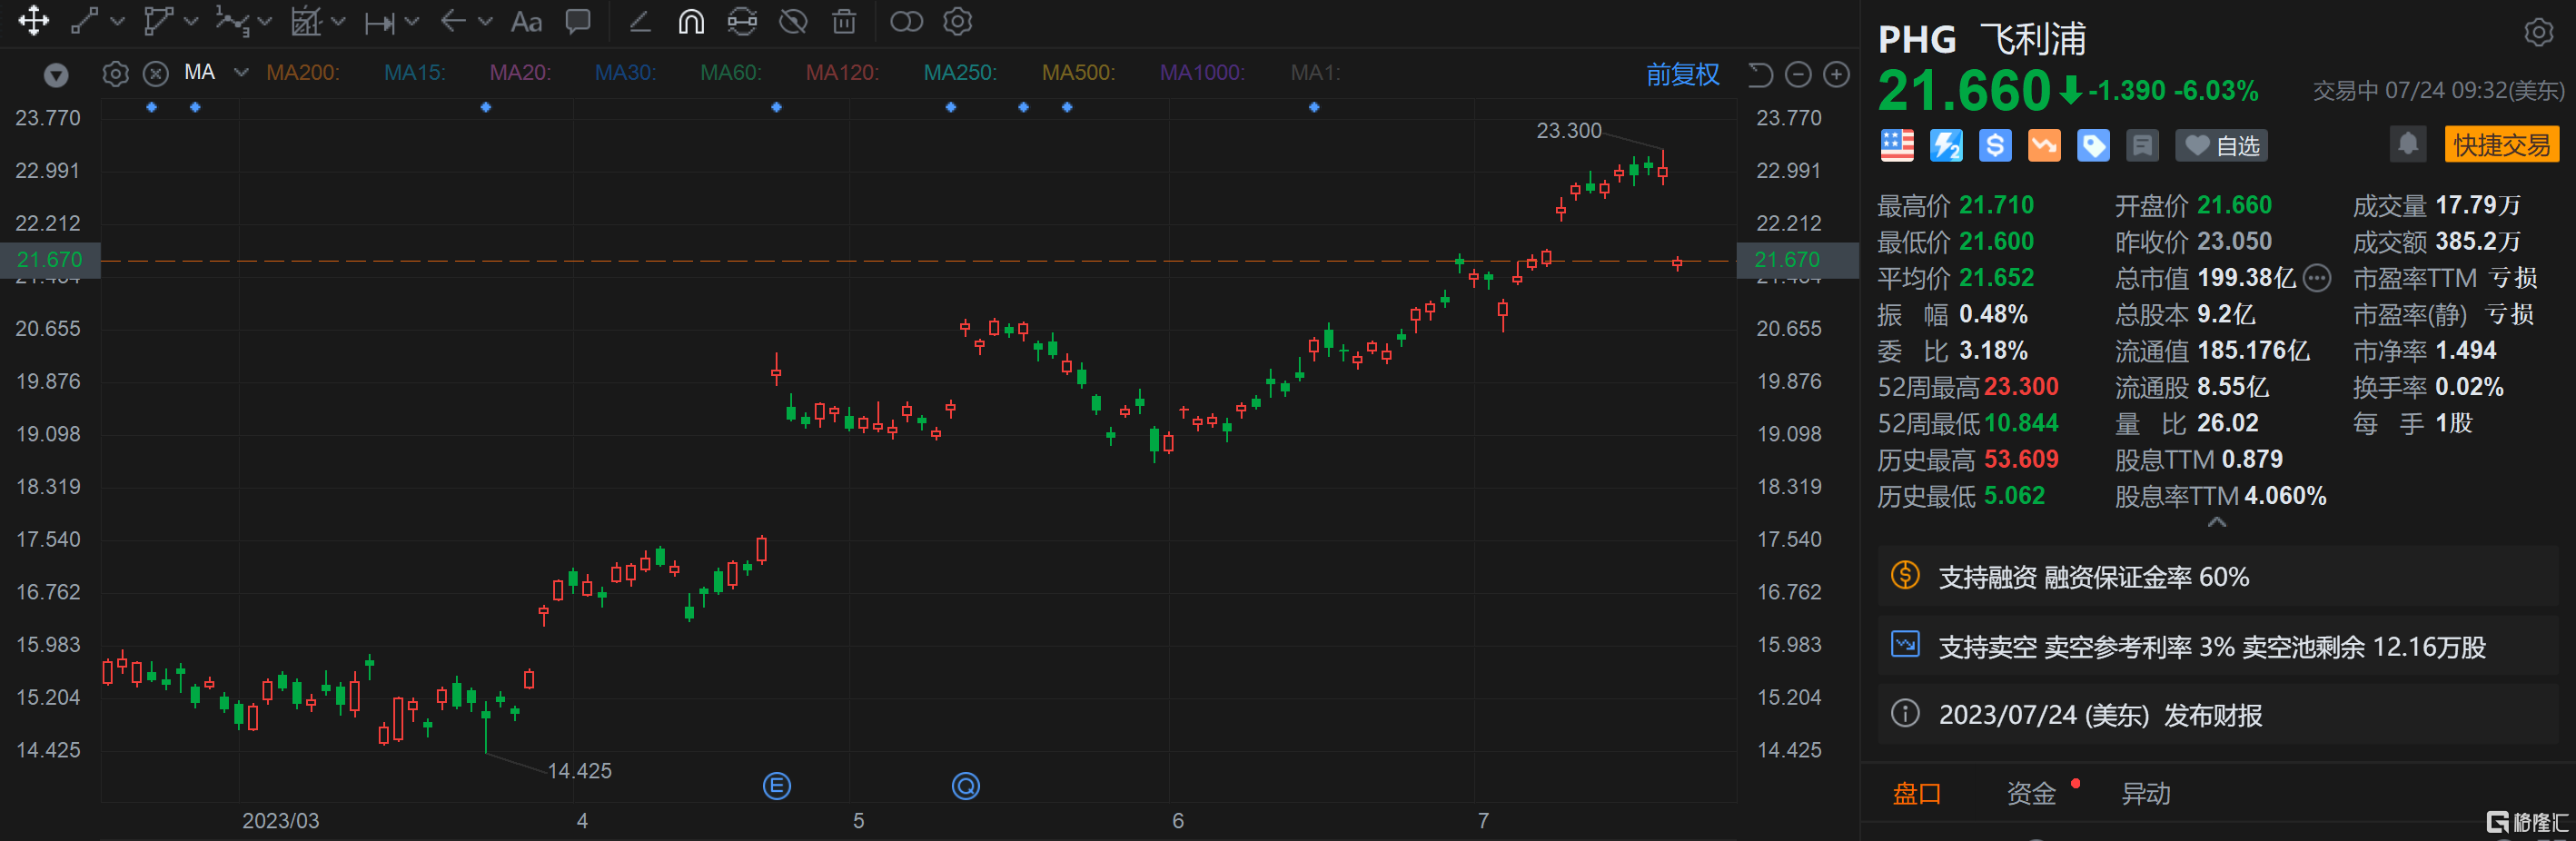
Task: Select the Gann/Fibonacci box tool
Action: tap(305, 21)
